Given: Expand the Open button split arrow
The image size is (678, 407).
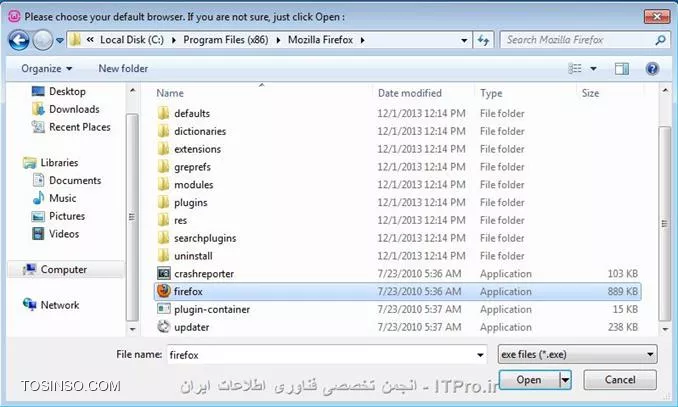Looking at the screenshot, I should (565, 380).
